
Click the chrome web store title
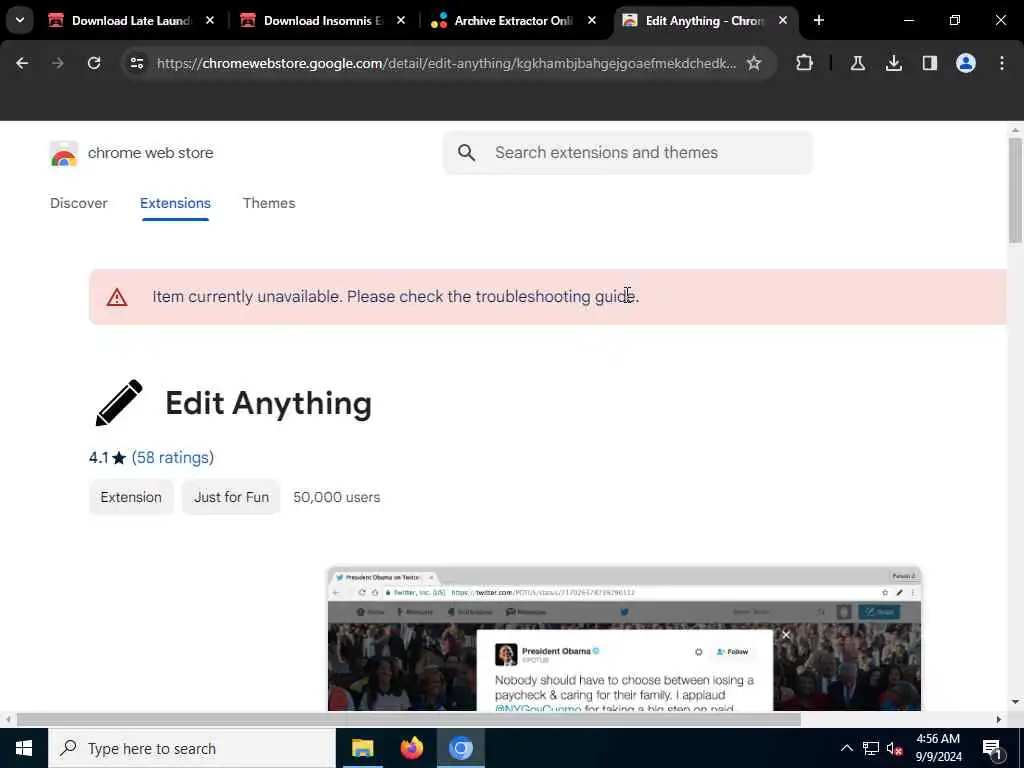tap(151, 153)
